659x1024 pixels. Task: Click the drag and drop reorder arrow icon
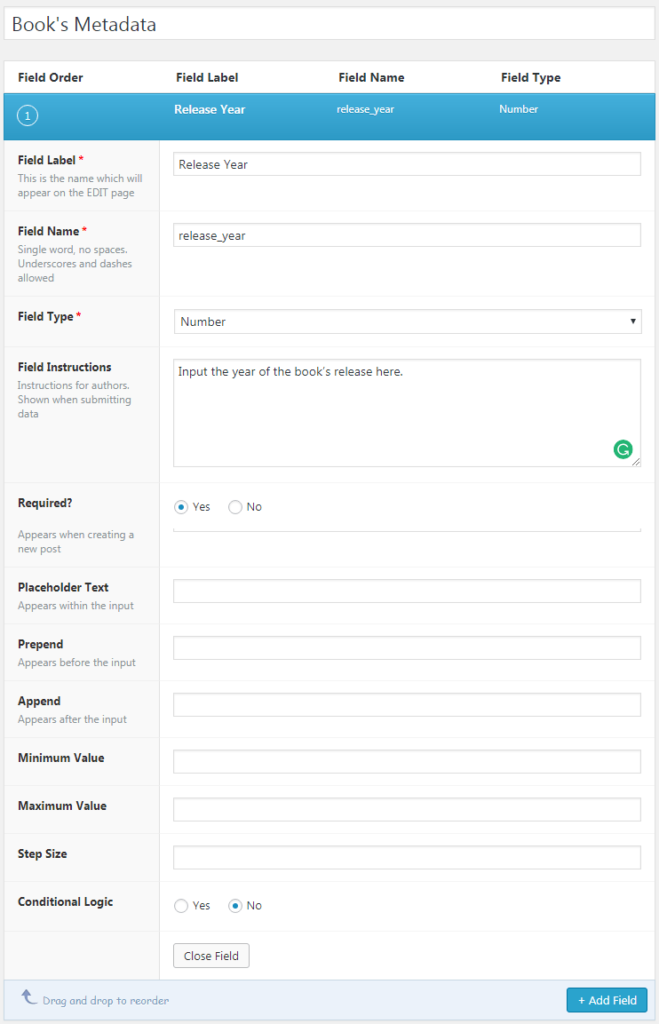29,997
